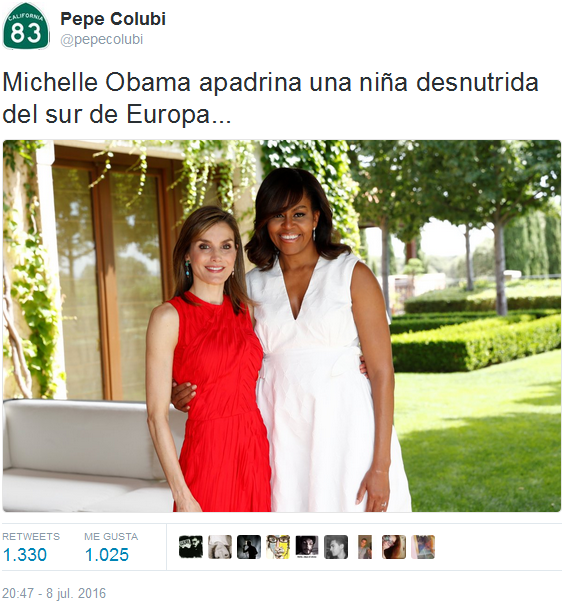563x603 pixels.
Task: Open the grayscale side-profile man avatar
Action: (336, 547)
